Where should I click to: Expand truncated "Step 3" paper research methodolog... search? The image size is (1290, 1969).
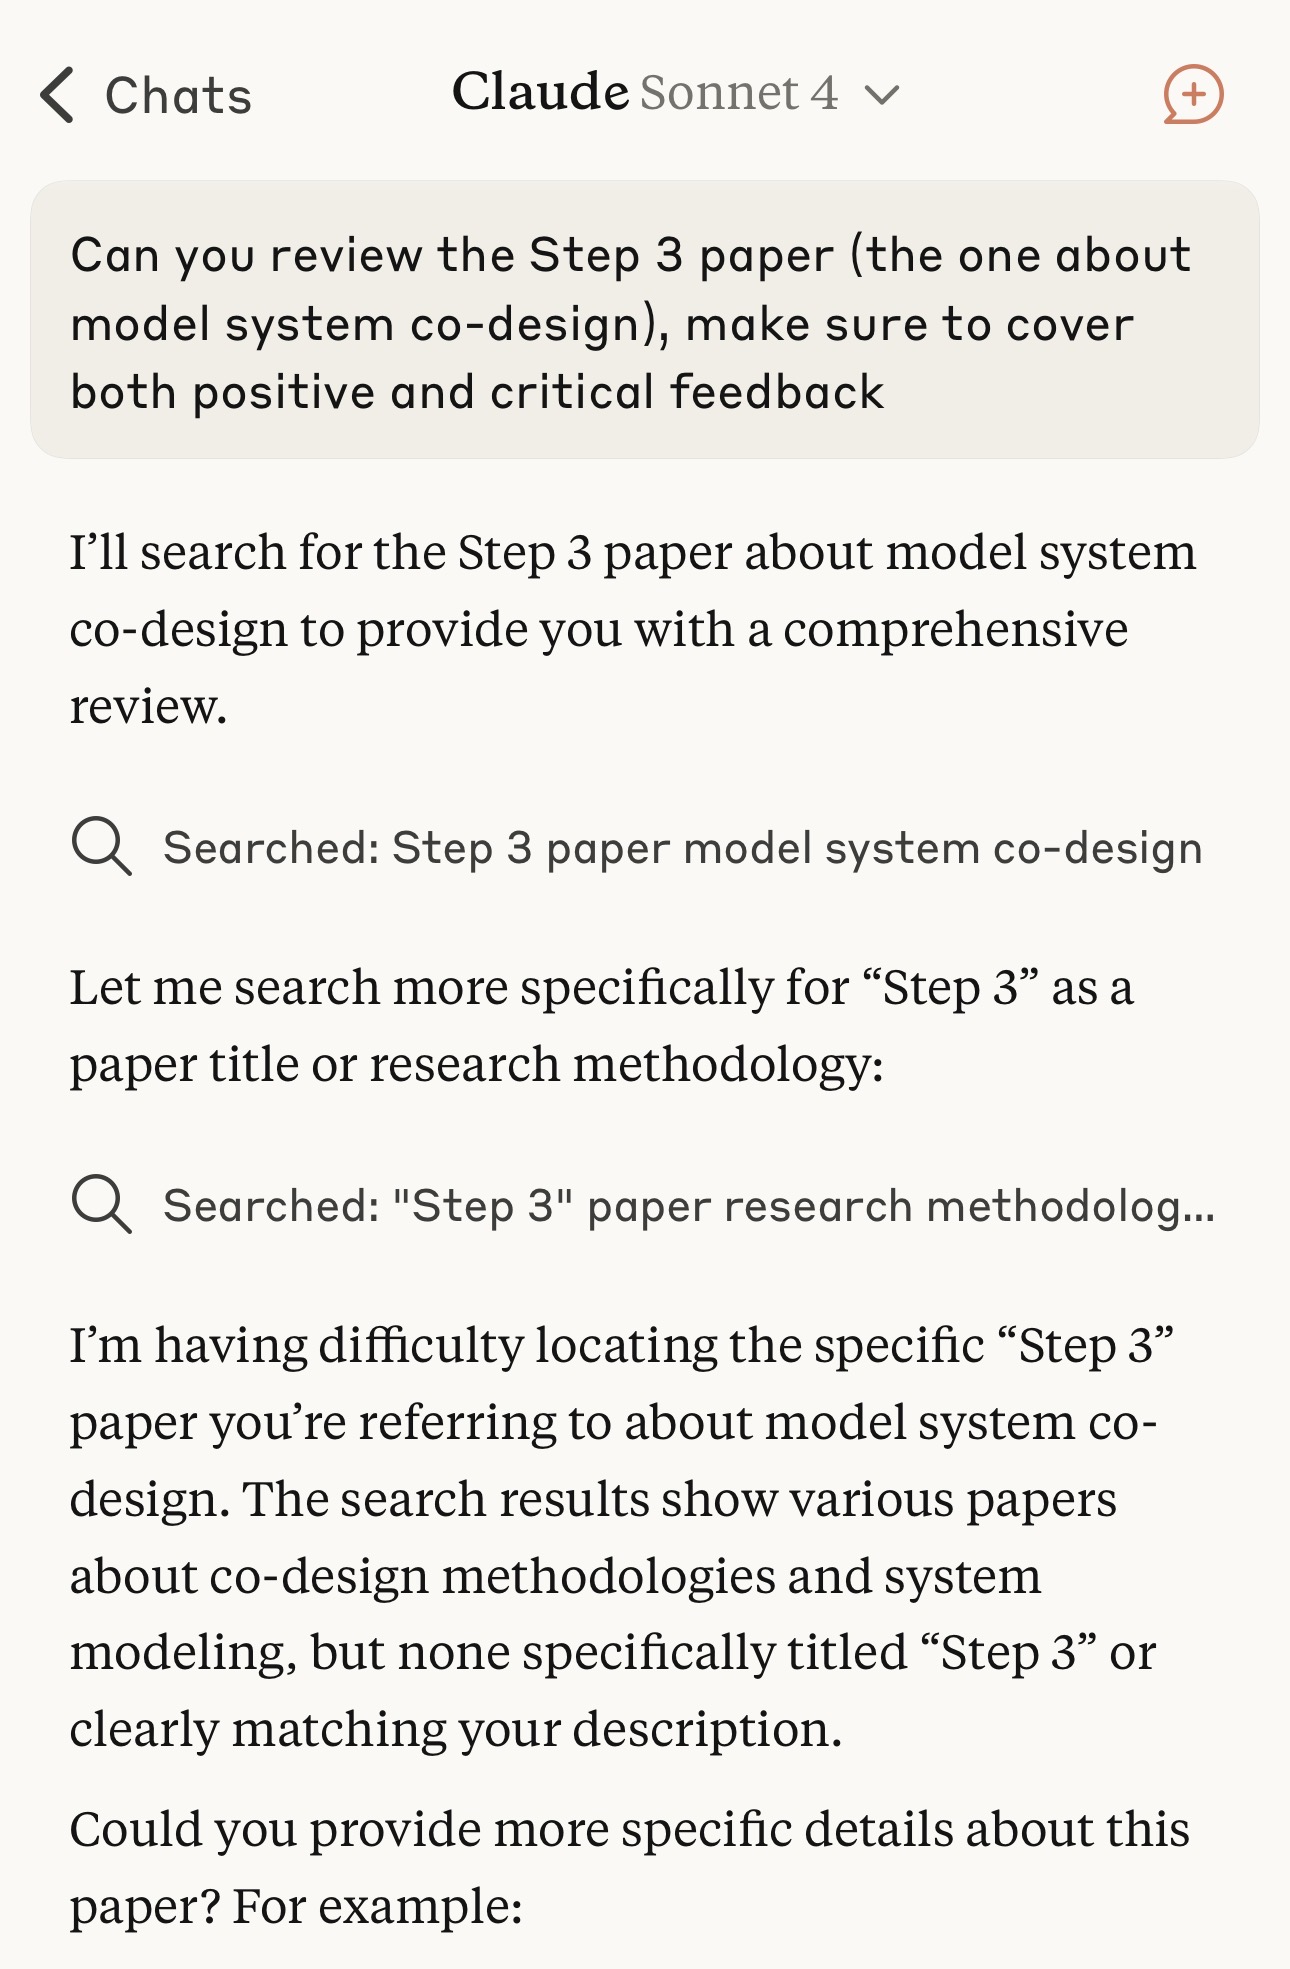pyautogui.click(x=643, y=1206)
